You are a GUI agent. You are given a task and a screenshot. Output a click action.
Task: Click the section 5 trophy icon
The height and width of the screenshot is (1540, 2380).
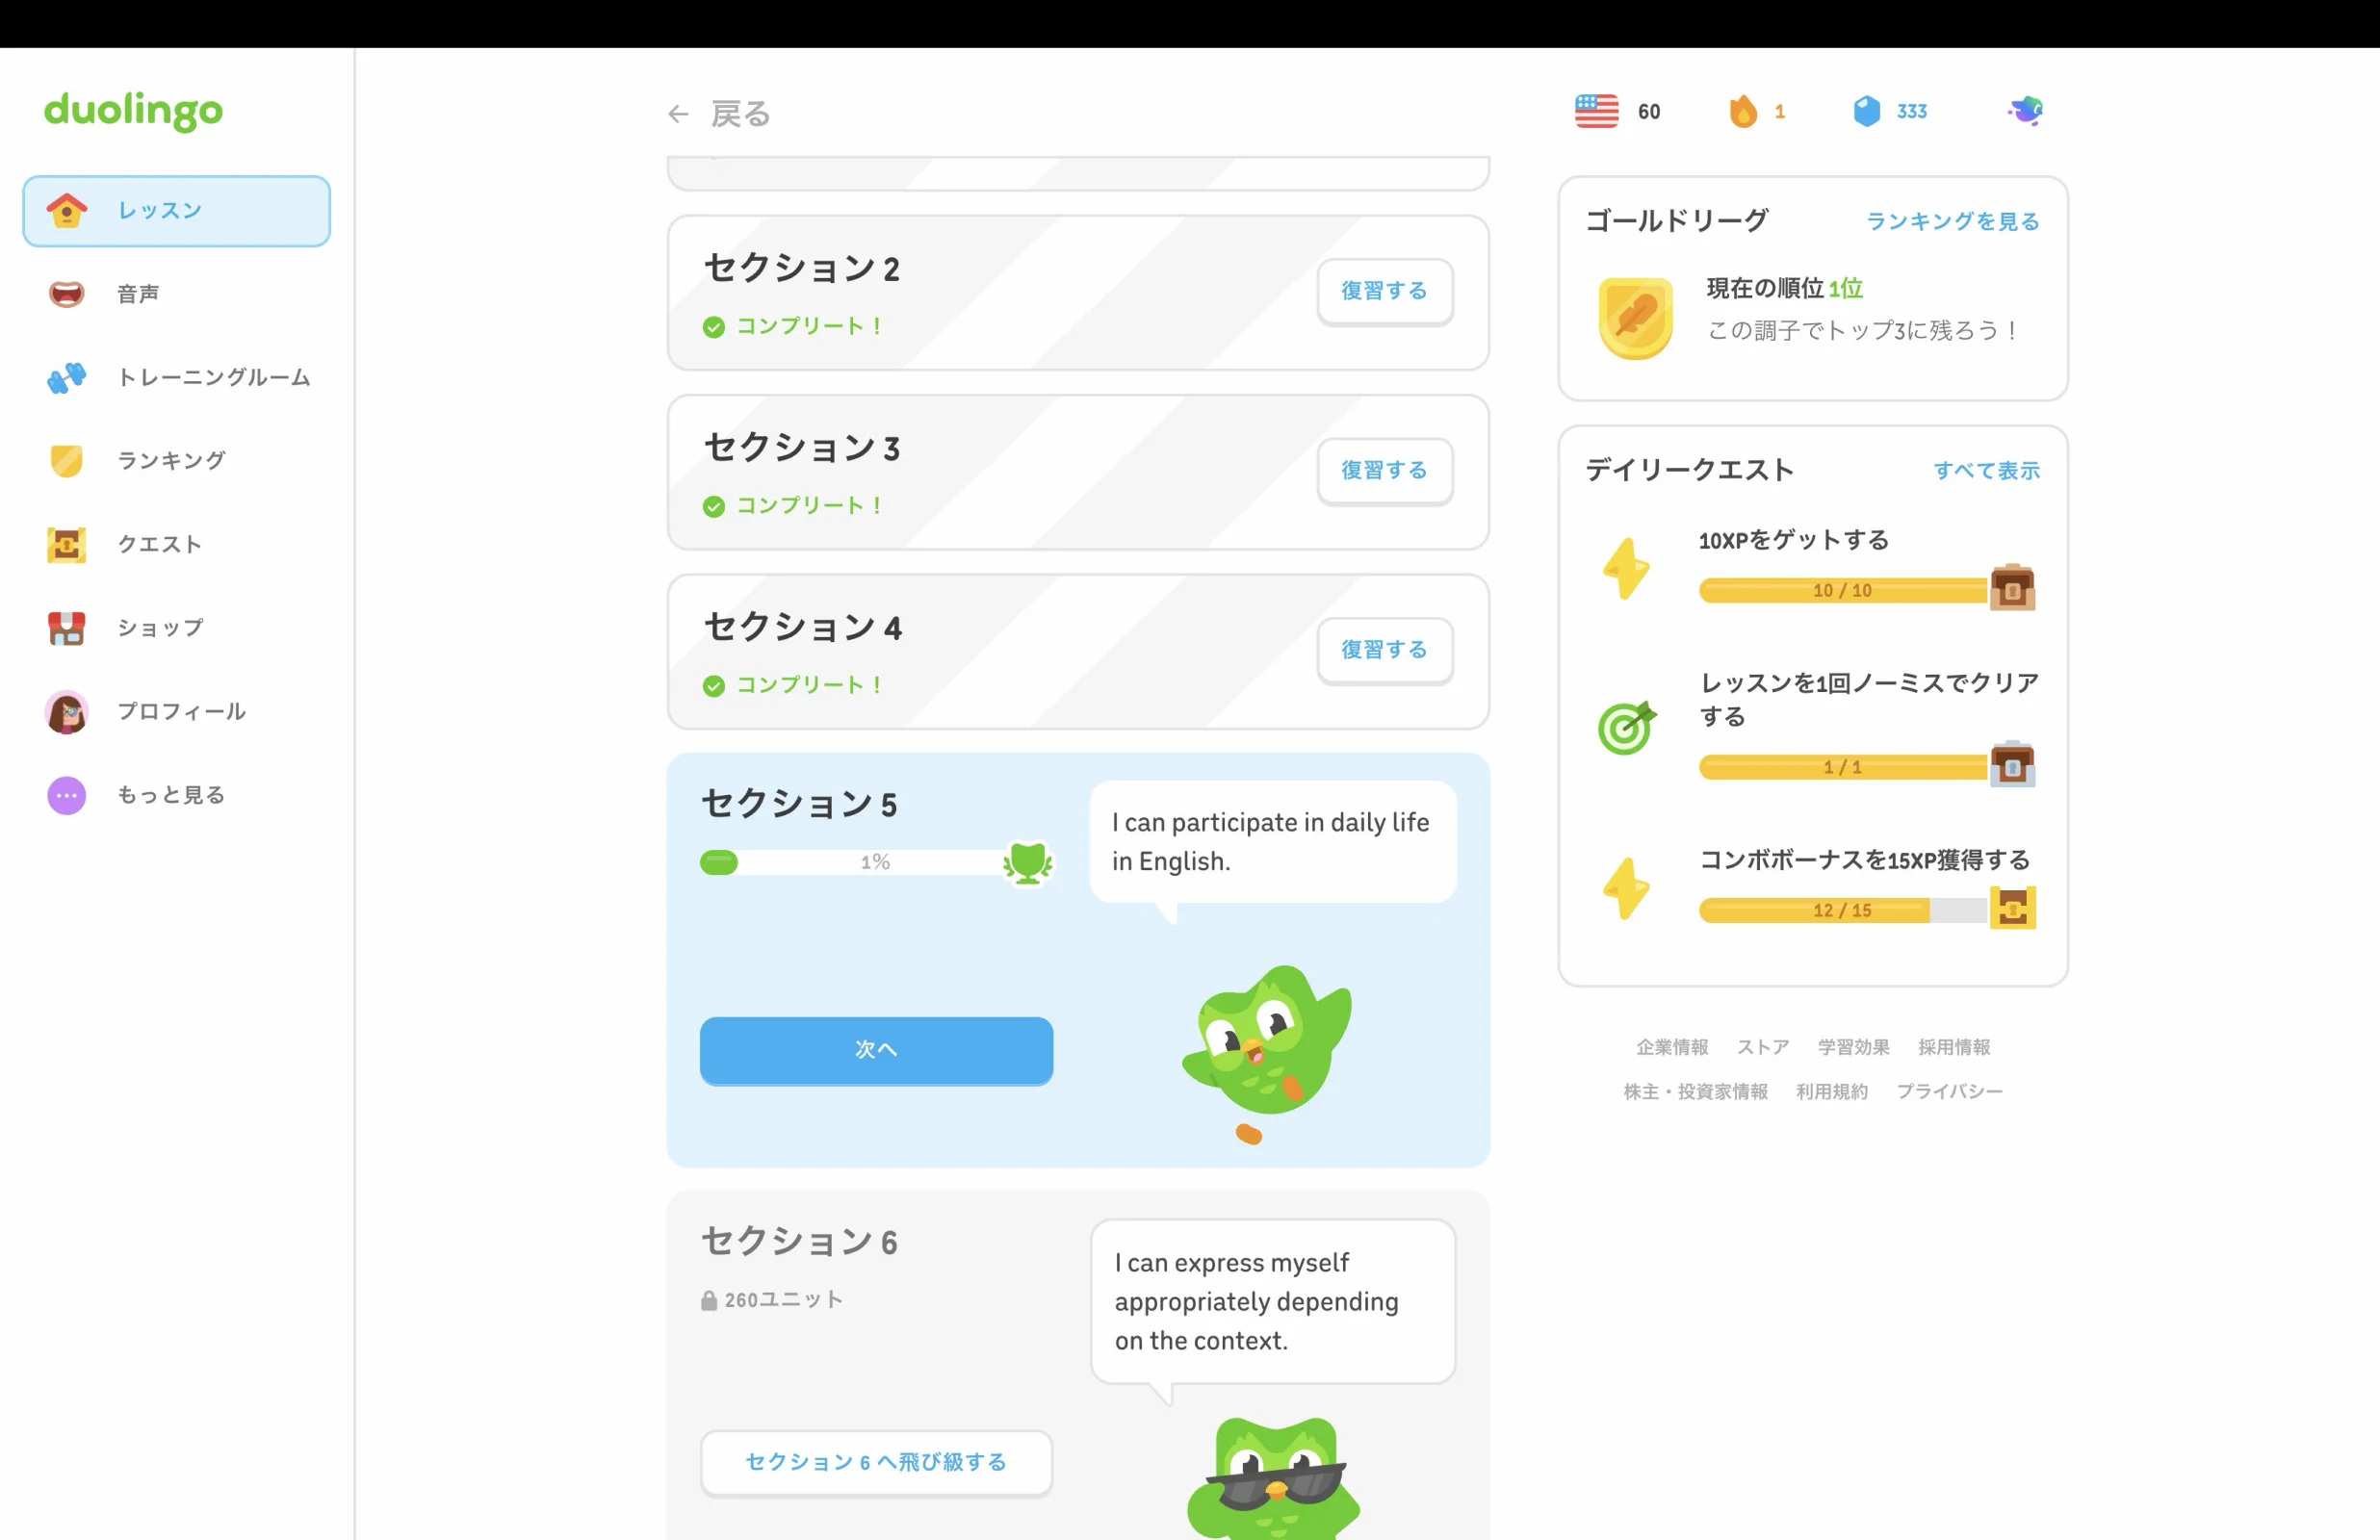(1028, 863)
